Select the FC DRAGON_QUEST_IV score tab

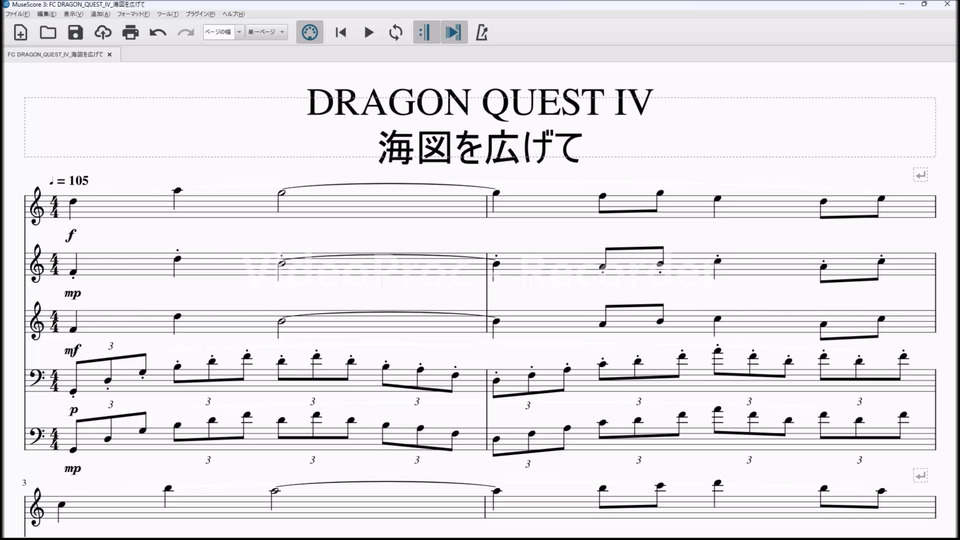click(x=55, y=54)
